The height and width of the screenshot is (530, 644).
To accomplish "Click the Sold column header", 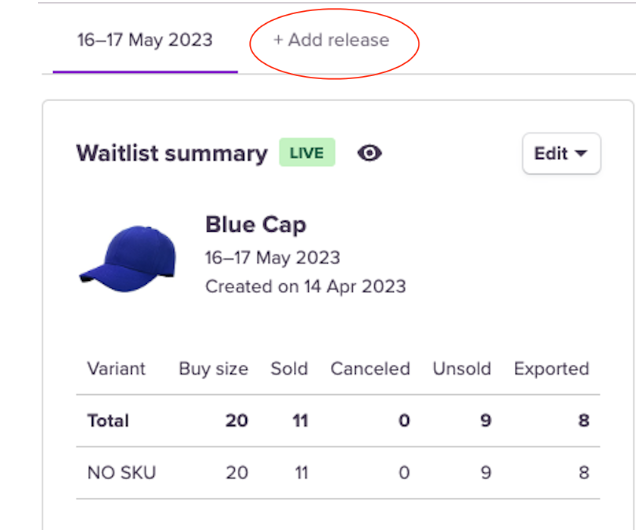I will point(289,368).
